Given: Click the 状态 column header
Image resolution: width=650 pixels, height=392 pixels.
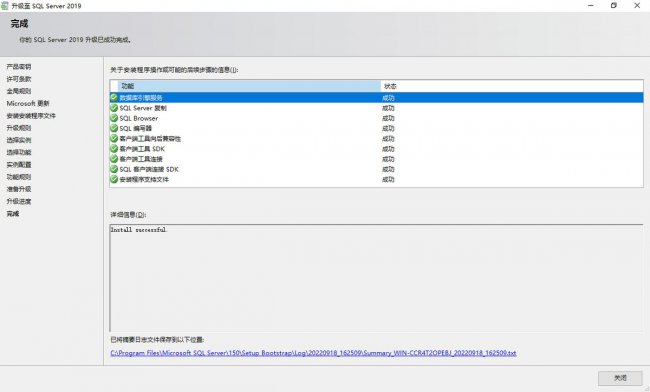Looking at the screenshot, I should [x=512, y=86].
